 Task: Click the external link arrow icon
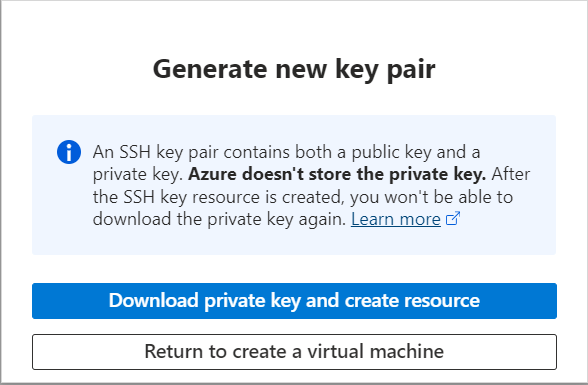(453, 219)
